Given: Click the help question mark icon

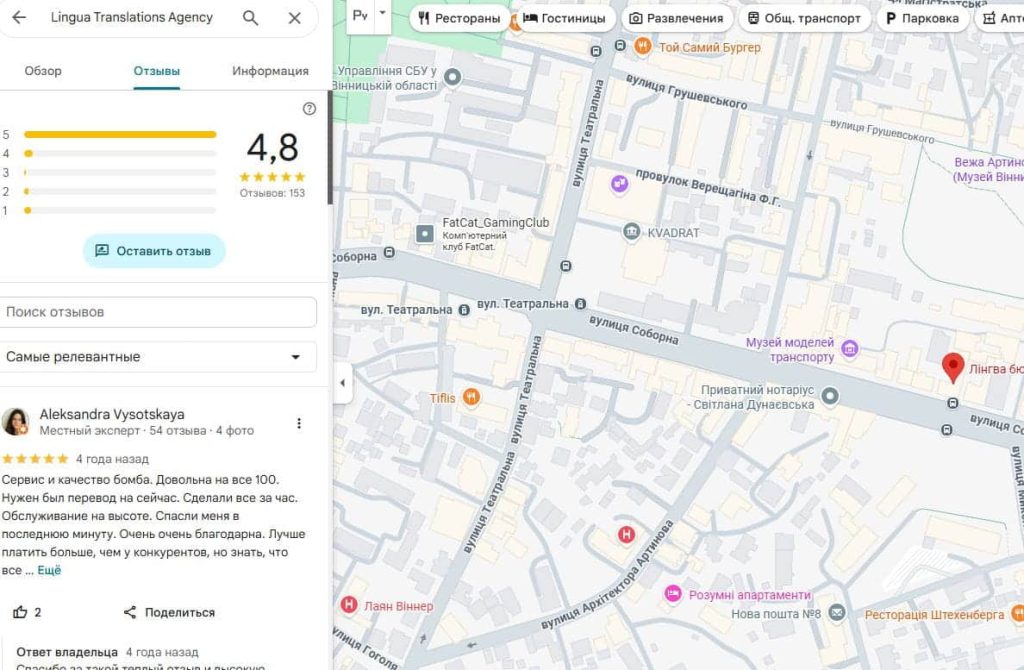Looking at the screenshot, I should [310, 108].
